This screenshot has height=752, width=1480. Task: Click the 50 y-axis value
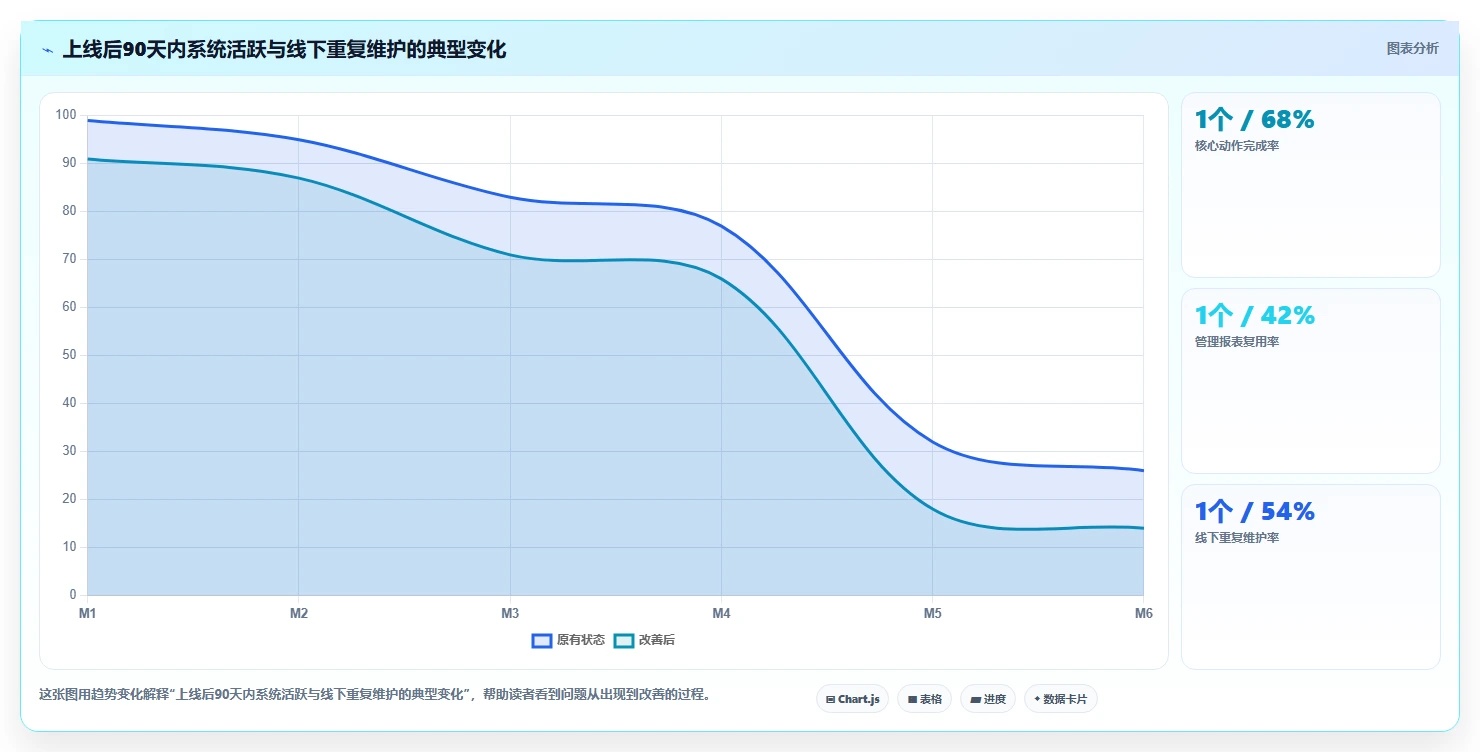[69, 355]
